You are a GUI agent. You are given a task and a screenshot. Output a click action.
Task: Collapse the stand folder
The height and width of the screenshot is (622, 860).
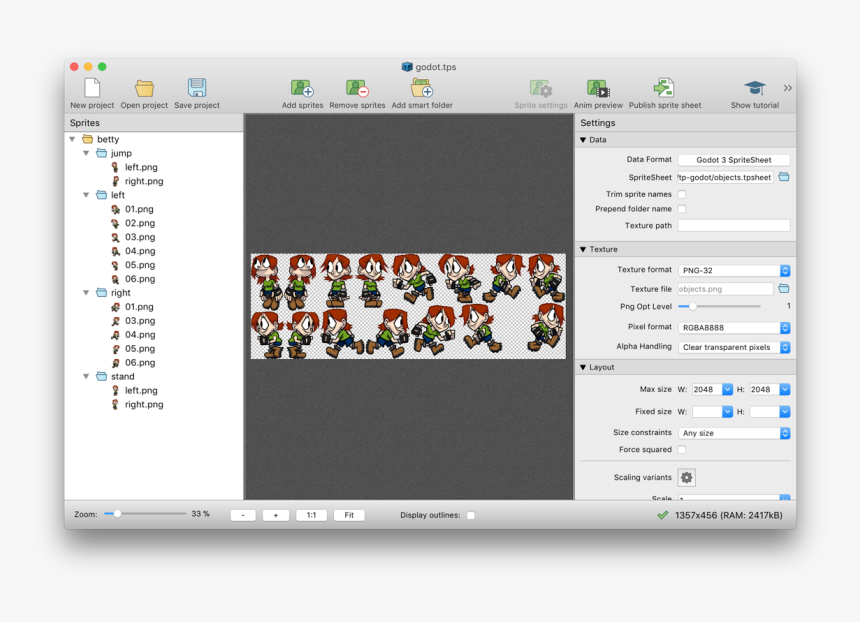click(86, 376)
